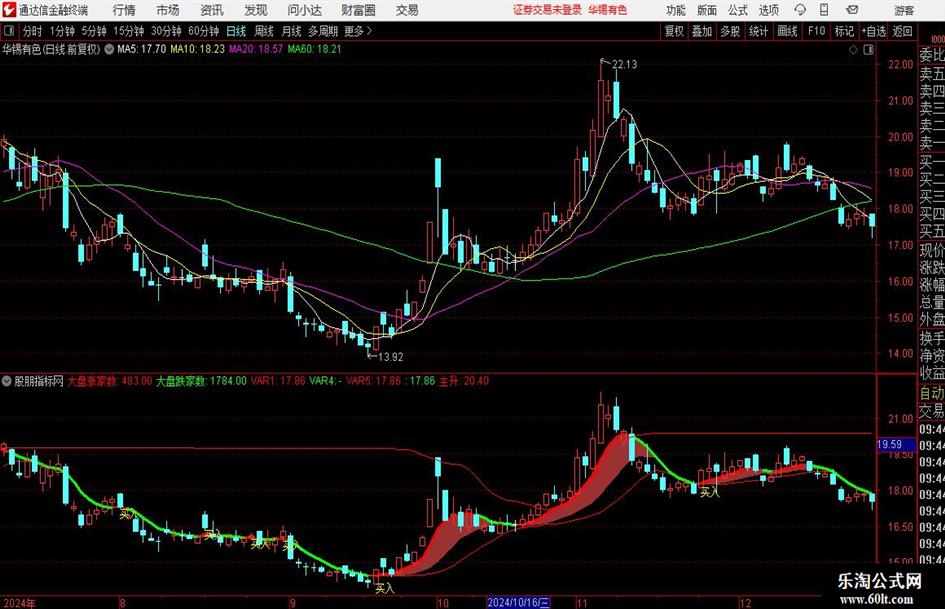Click the 2024/10/16 date marker
Viewport: 945px width, 609px height.
(x=518, y=602)
